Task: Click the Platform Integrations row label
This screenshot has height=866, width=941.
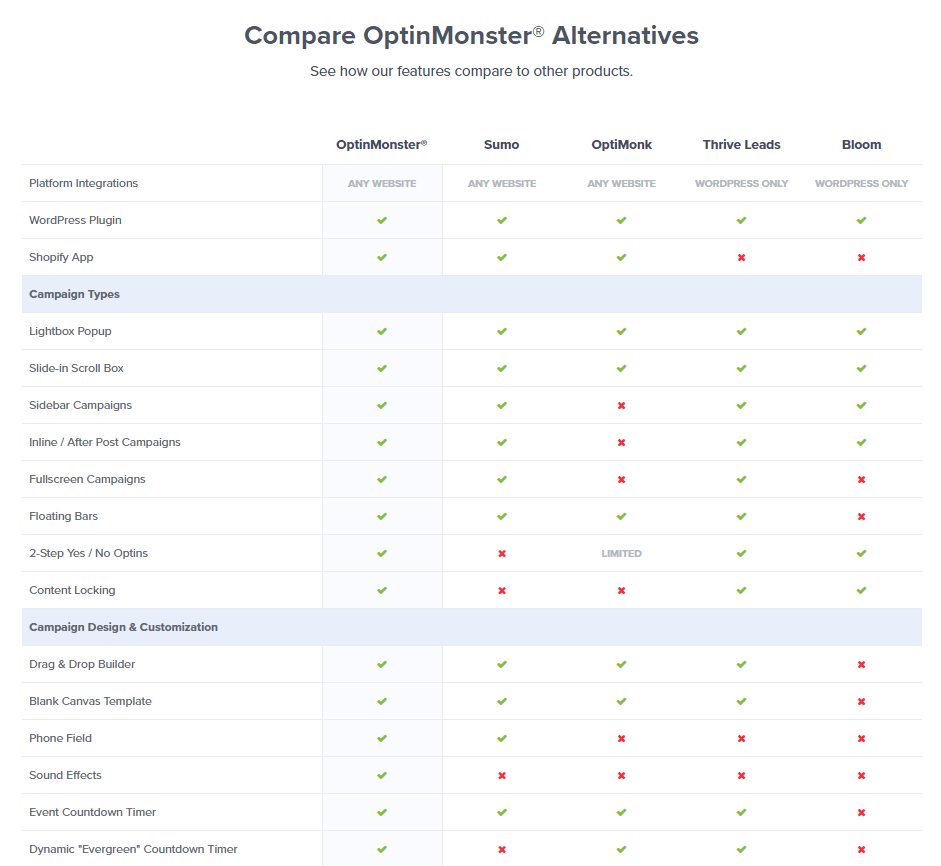Action: point(83,183)
